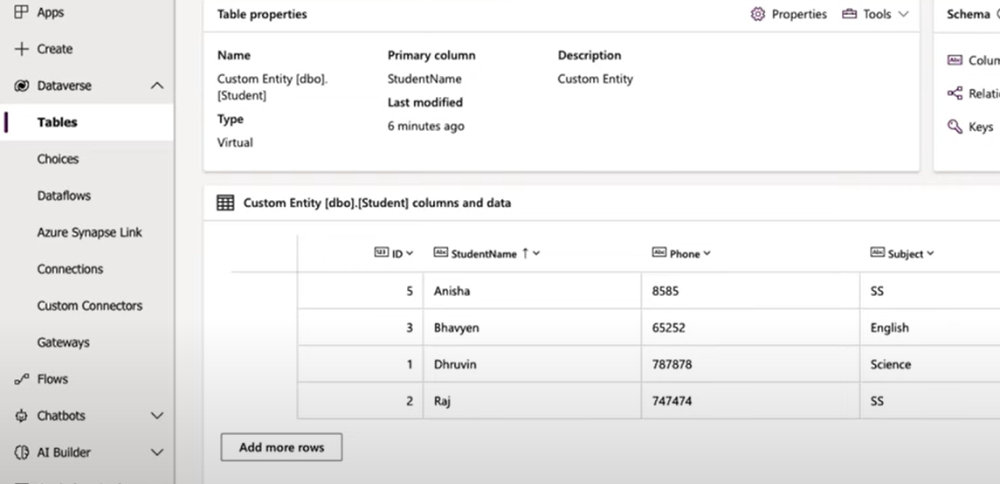Select the Anisha name cell
This screenshot has width=1000, height=484.
pos(532,291)
